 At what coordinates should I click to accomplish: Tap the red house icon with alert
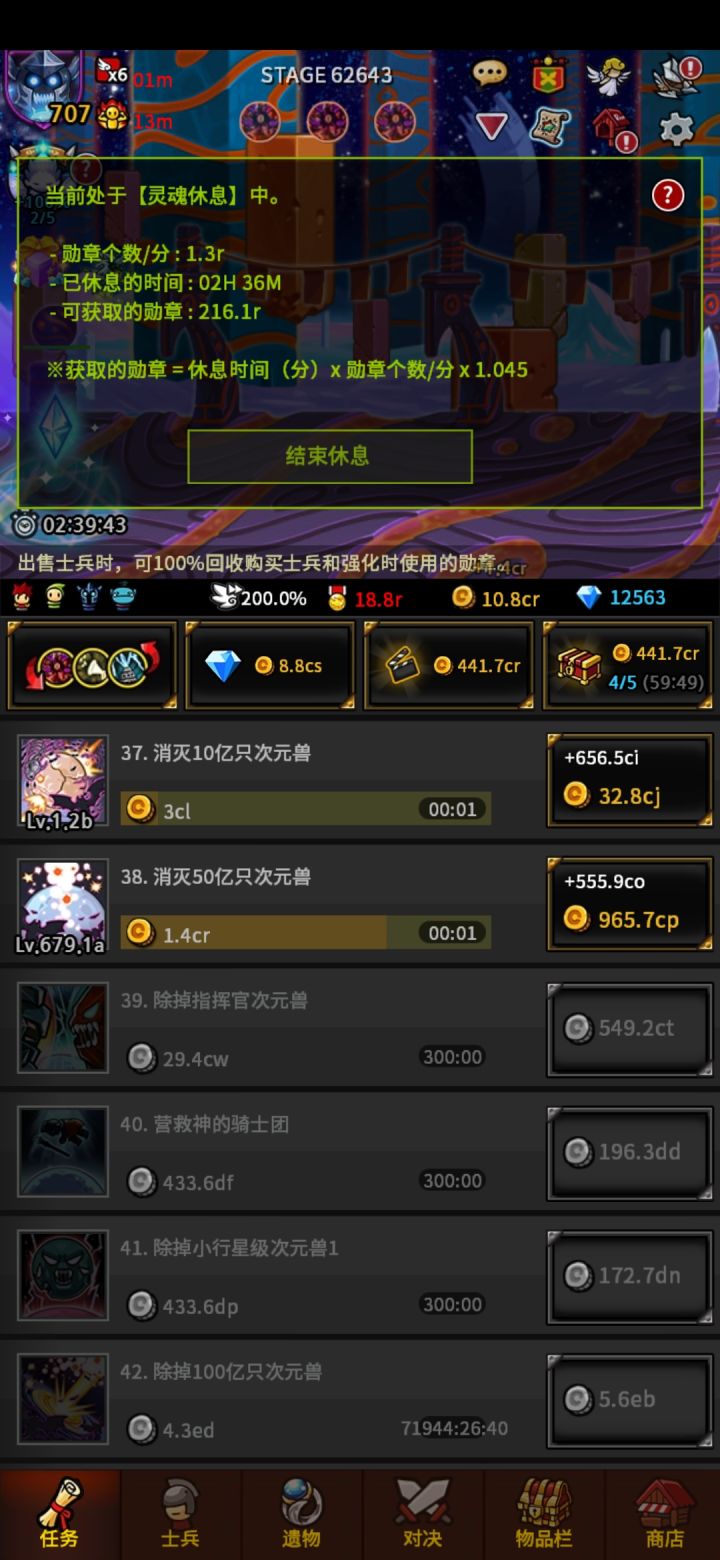[614, 130]
